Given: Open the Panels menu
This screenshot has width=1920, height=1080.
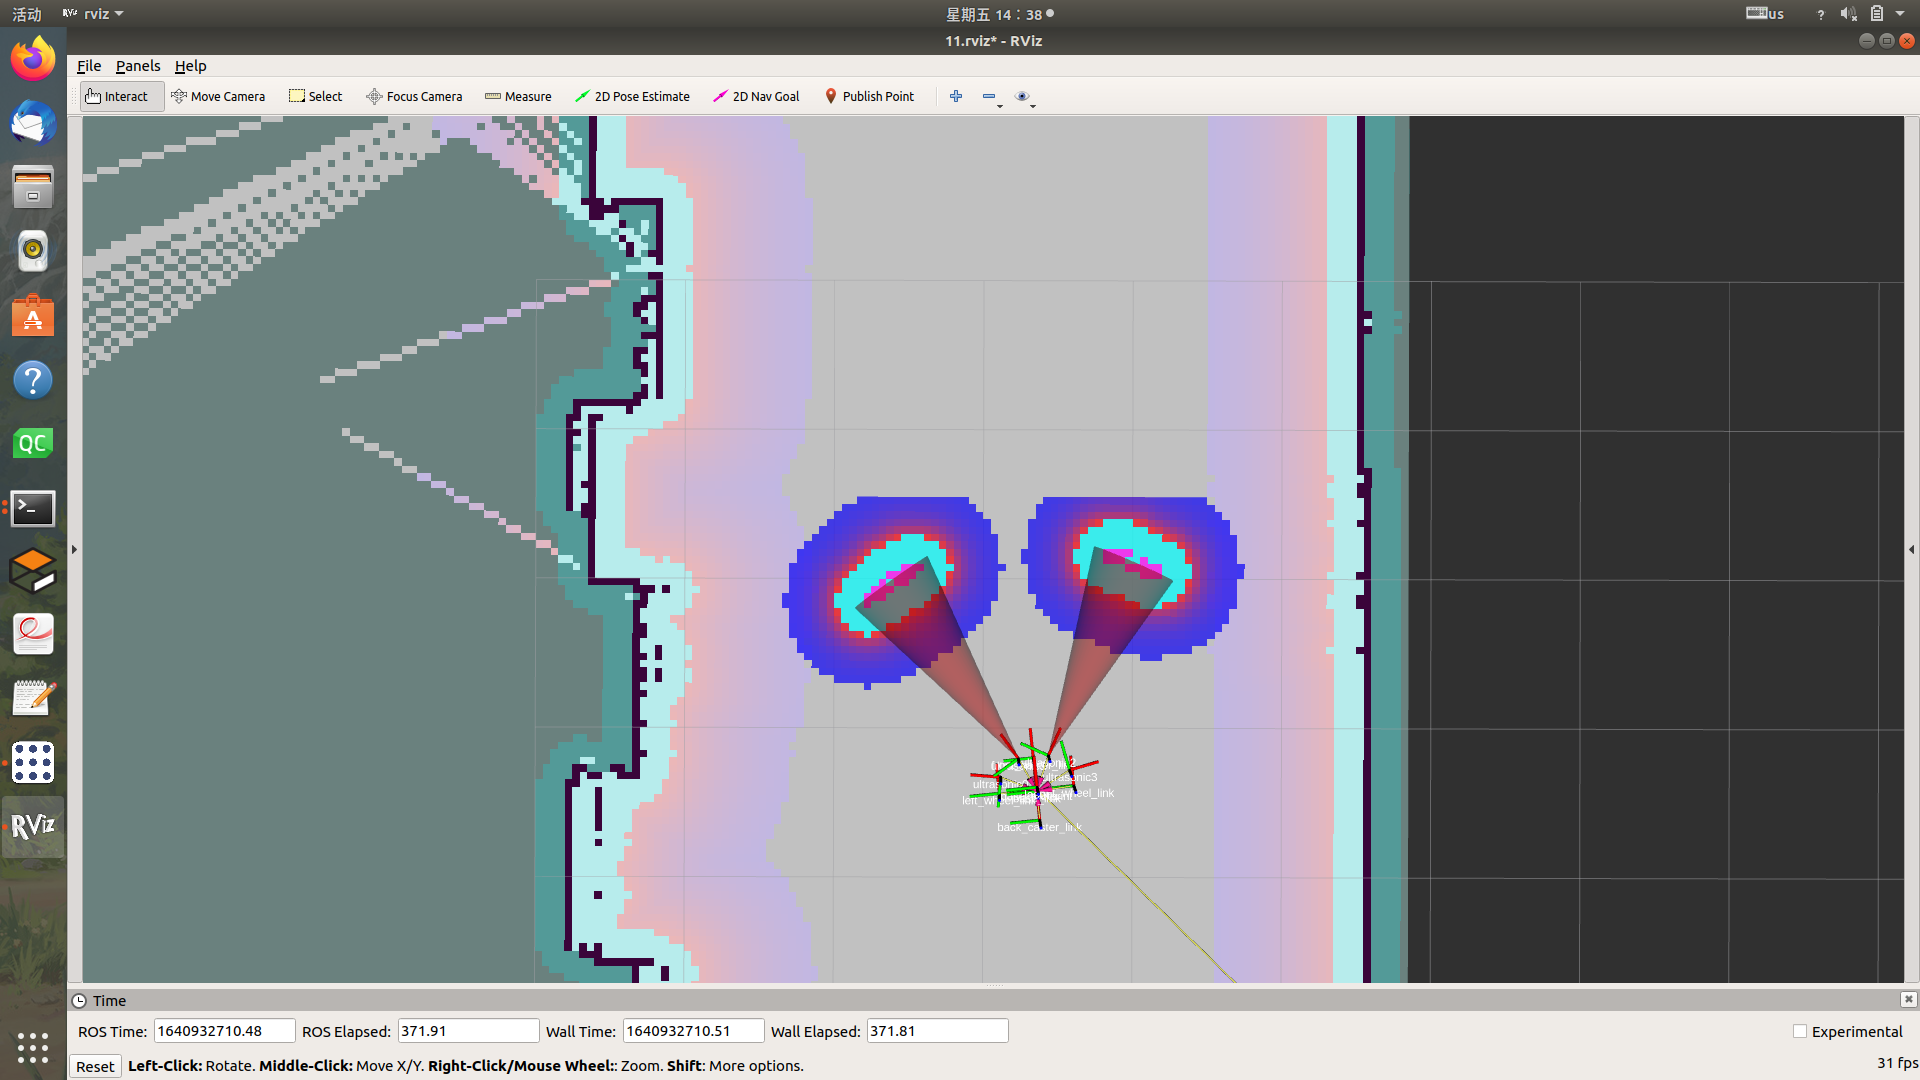Looking at the screenshot, I should (138, 66).
